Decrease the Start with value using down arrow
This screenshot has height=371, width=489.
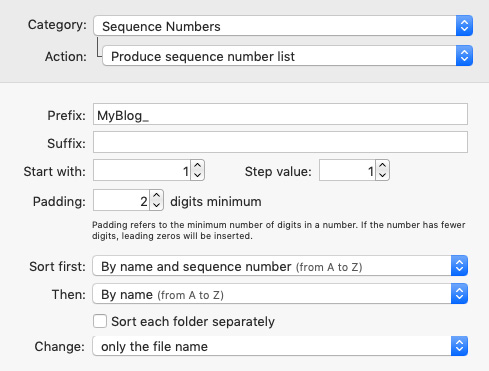pyautogui.click(x=198, y=175)
